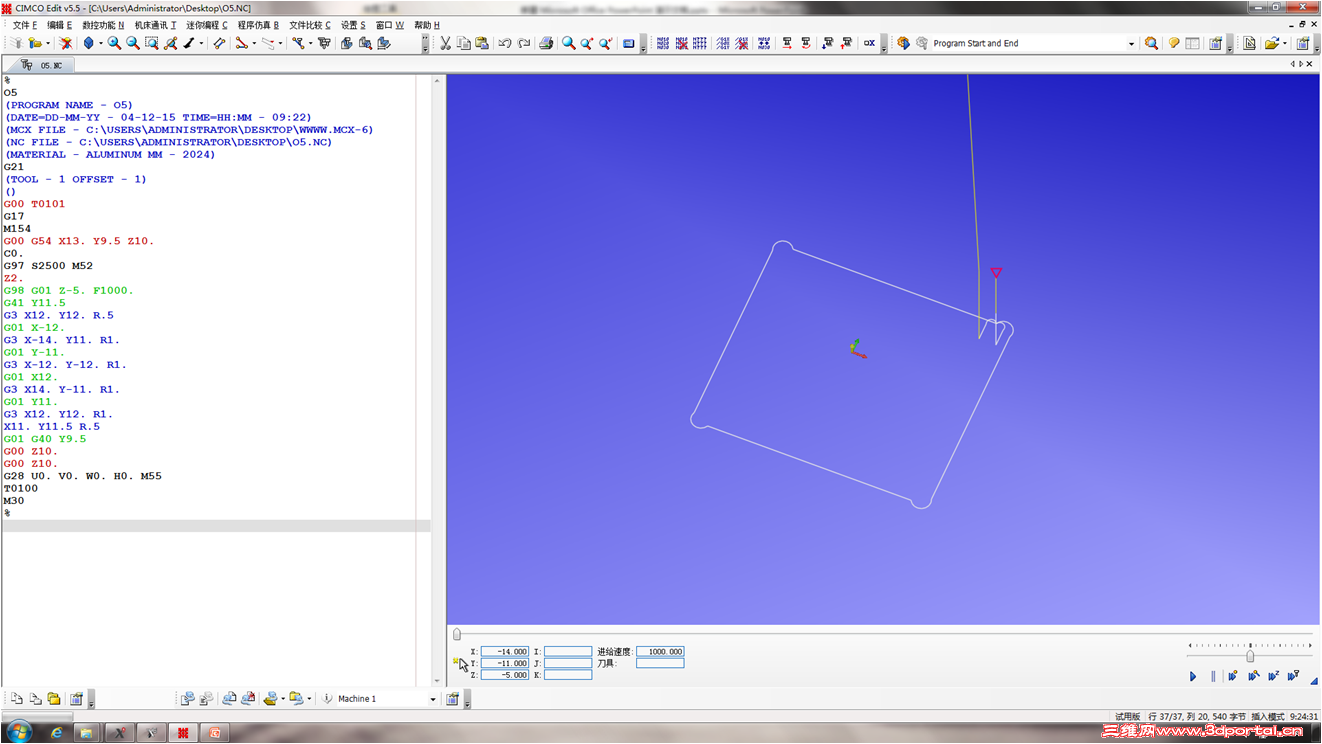
Task: Click the zoom window selection icon
Action: click(x=152, y=43)
